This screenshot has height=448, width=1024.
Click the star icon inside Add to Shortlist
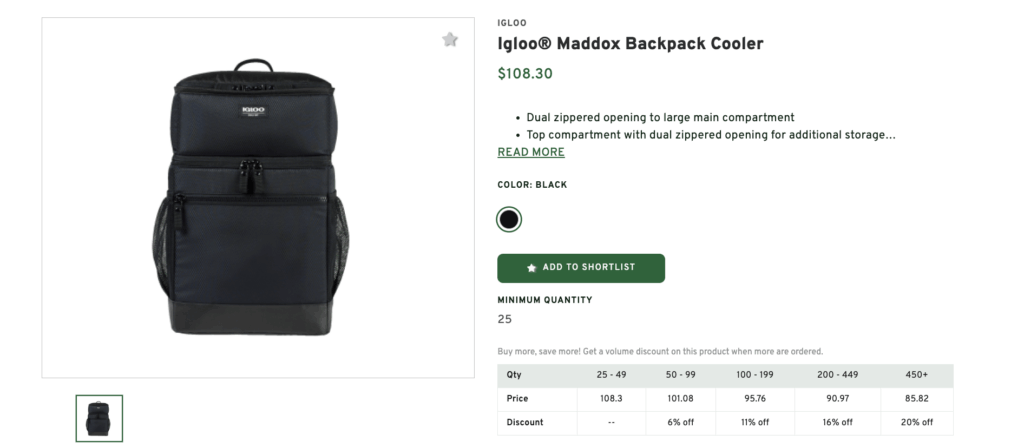click(x=532, y=268)
